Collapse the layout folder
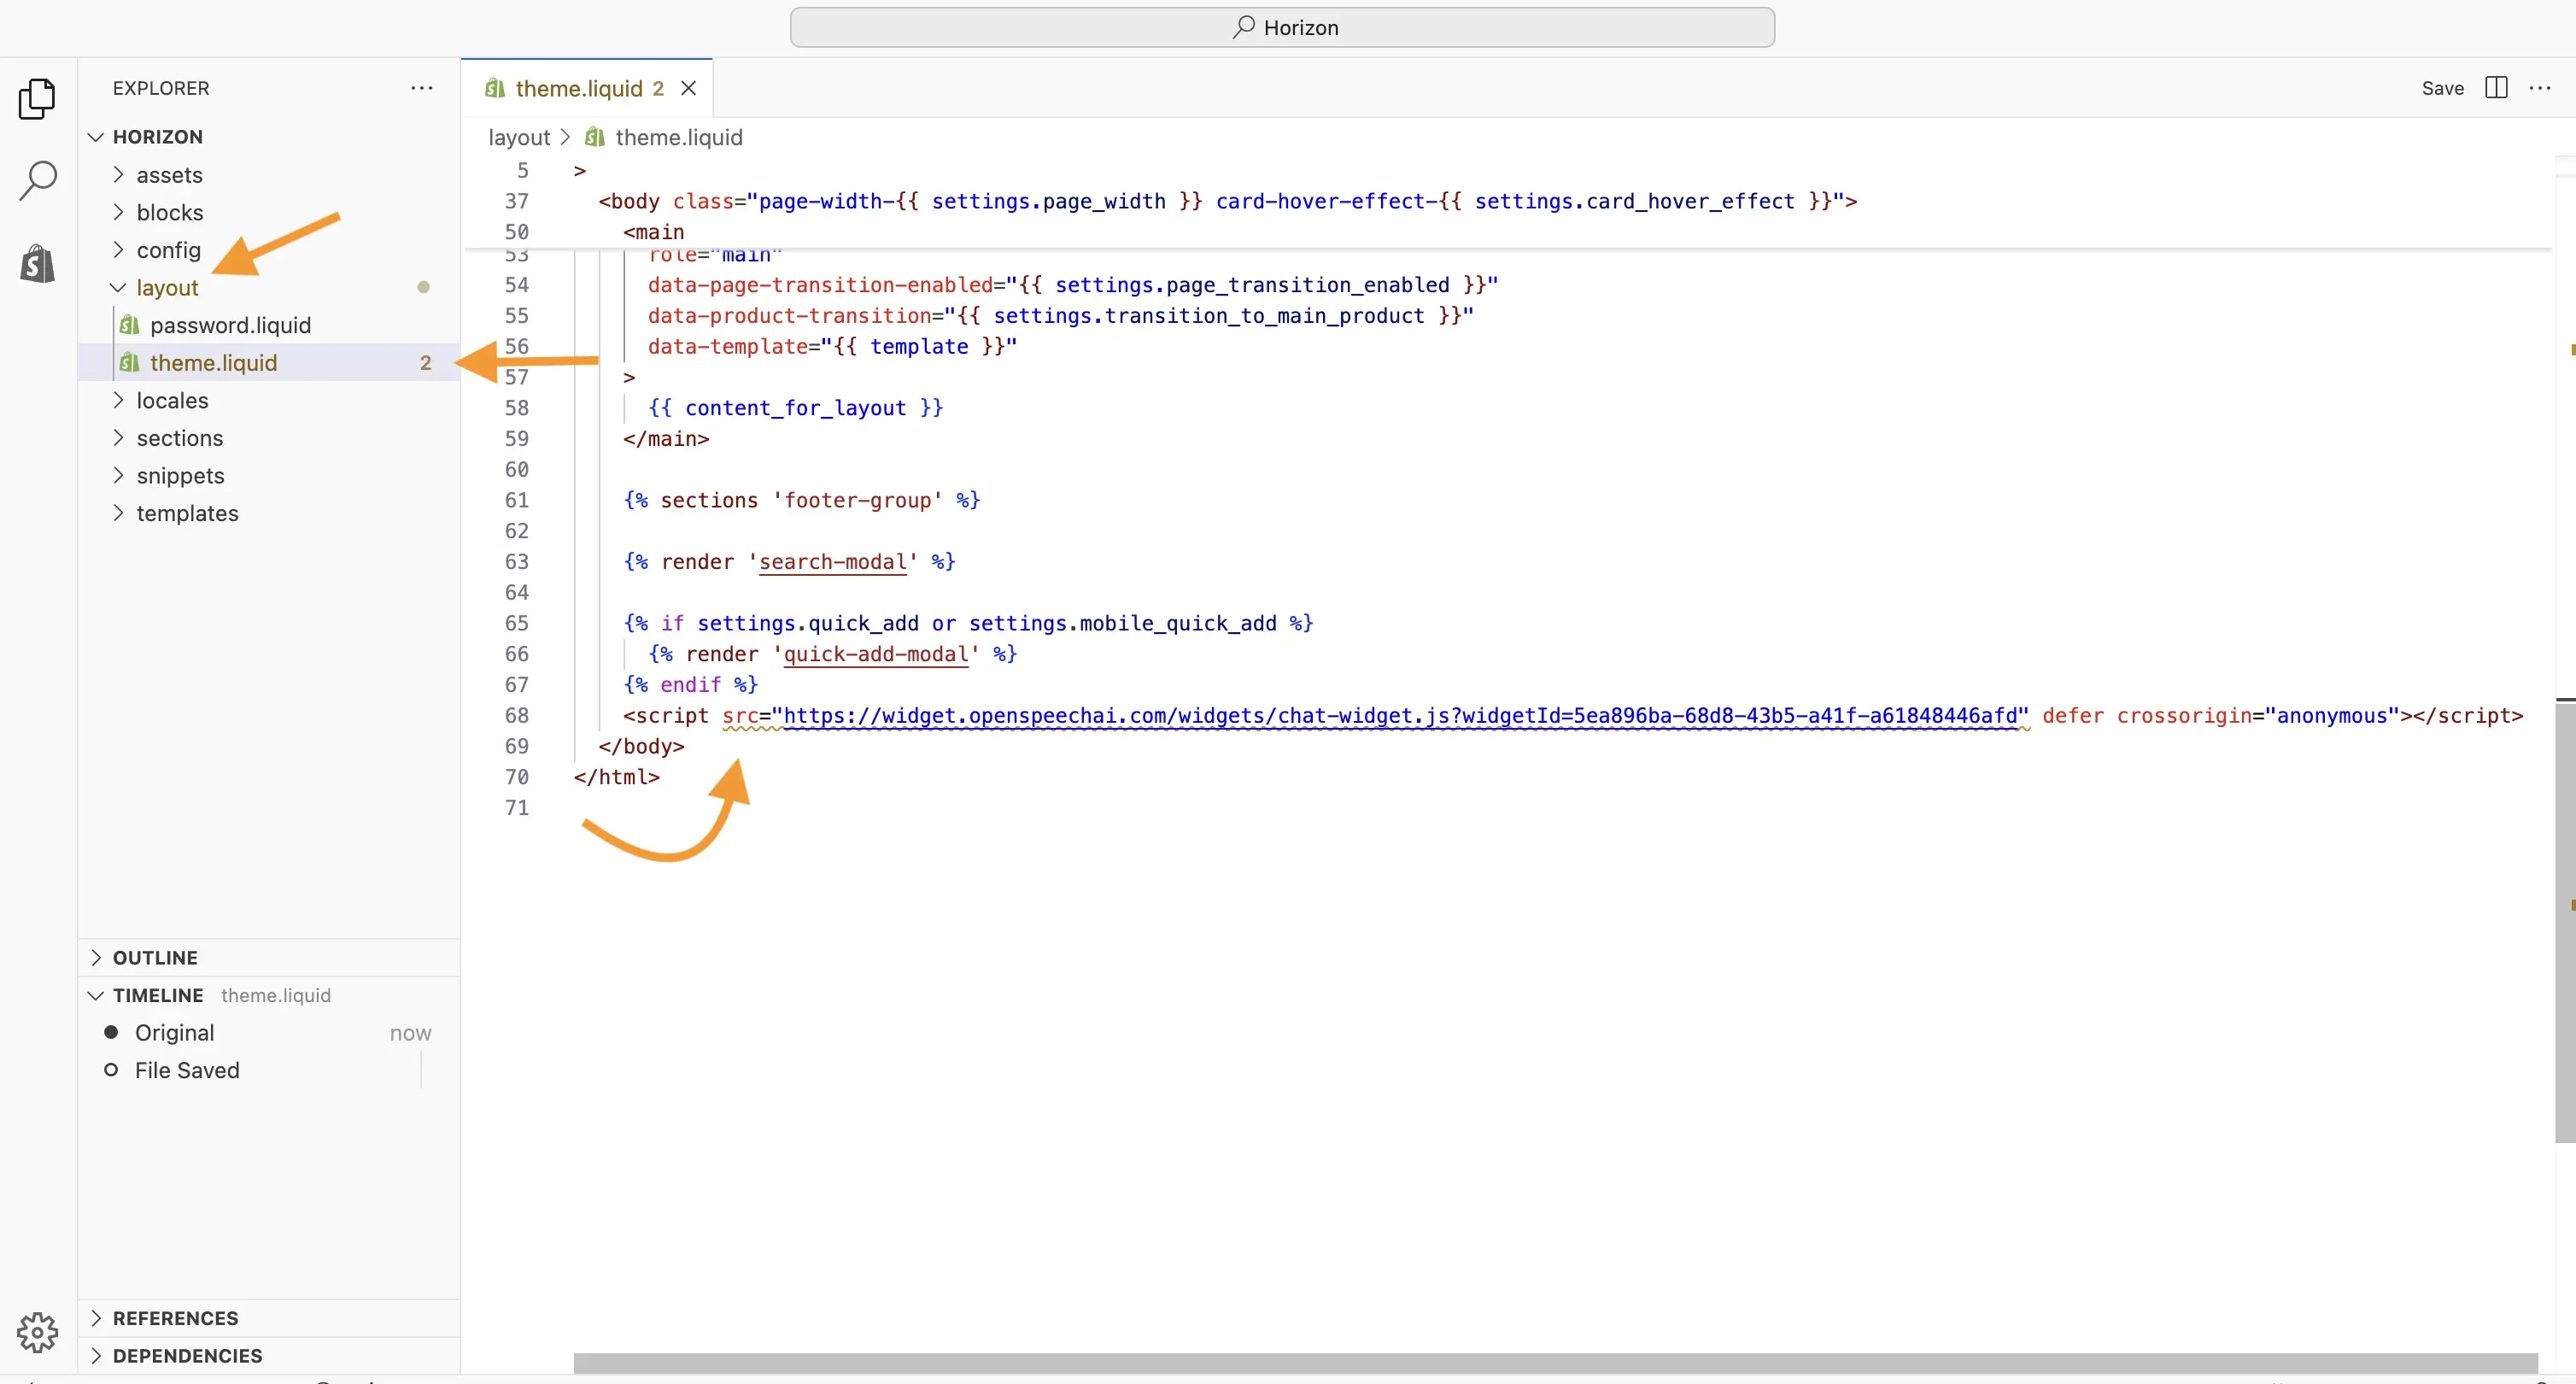2576x1384 pixels. (x=270, y=287)
